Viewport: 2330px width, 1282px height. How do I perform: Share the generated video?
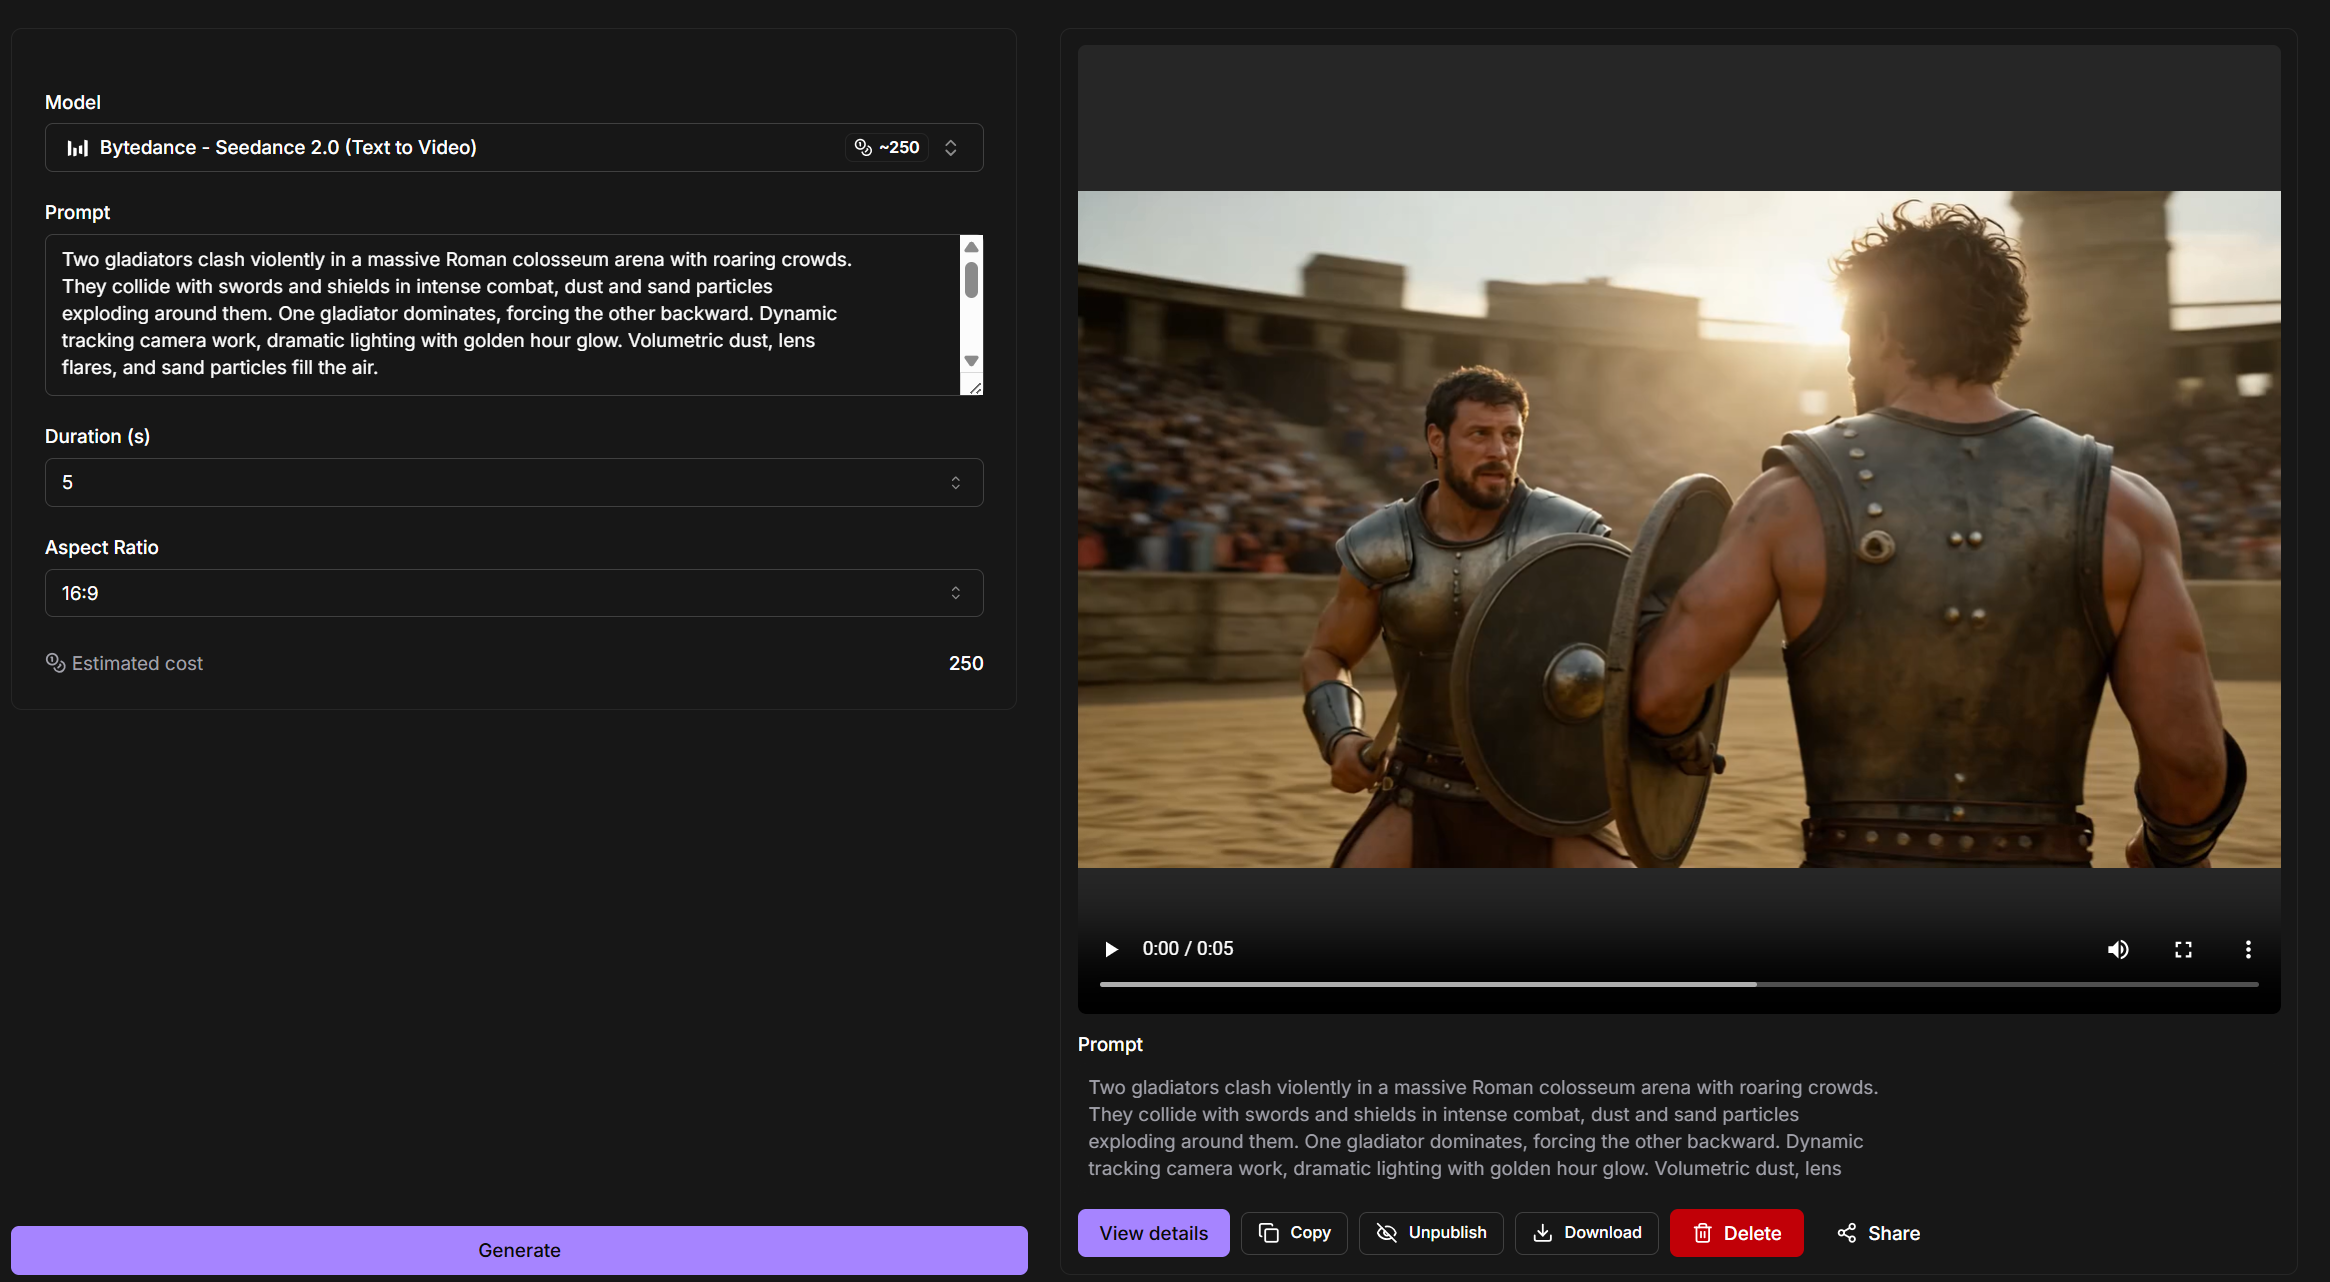coord(1878,1233)
